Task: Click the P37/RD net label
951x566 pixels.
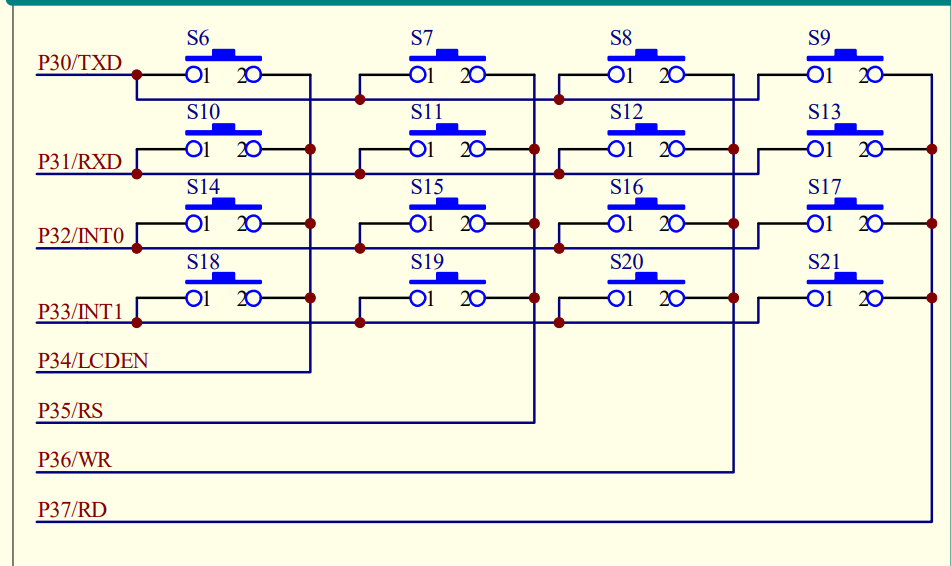Action: point(72,510)
